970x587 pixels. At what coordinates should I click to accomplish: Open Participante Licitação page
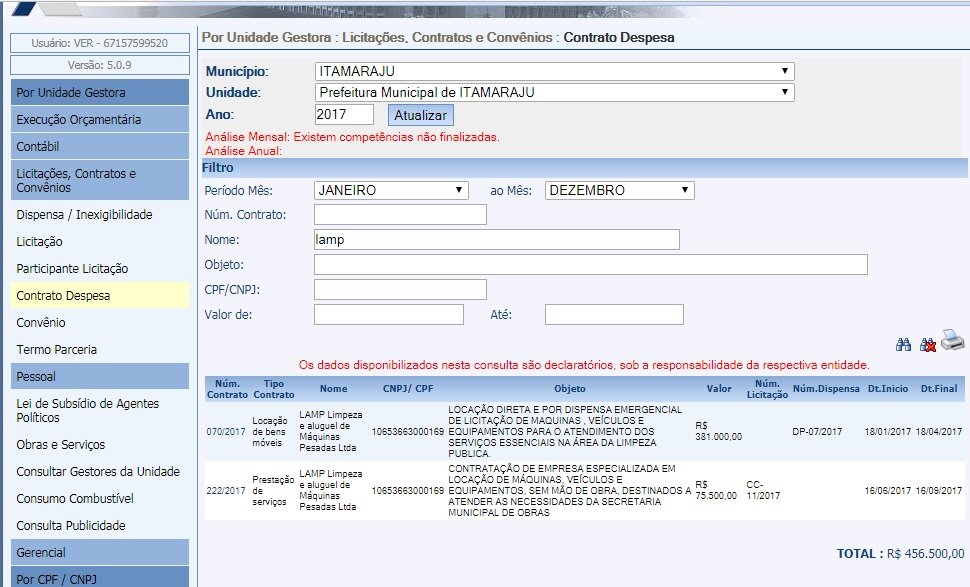[x=72, y=269]
